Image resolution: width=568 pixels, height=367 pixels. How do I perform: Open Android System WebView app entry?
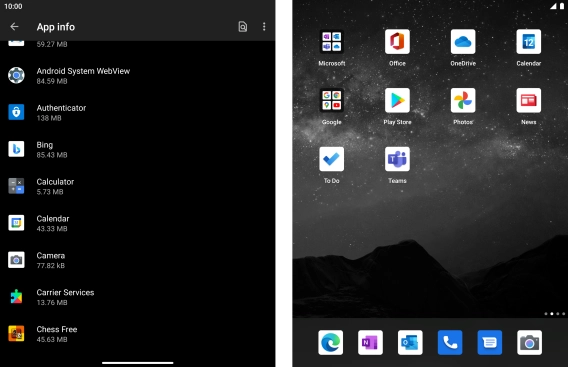(138, 75)
